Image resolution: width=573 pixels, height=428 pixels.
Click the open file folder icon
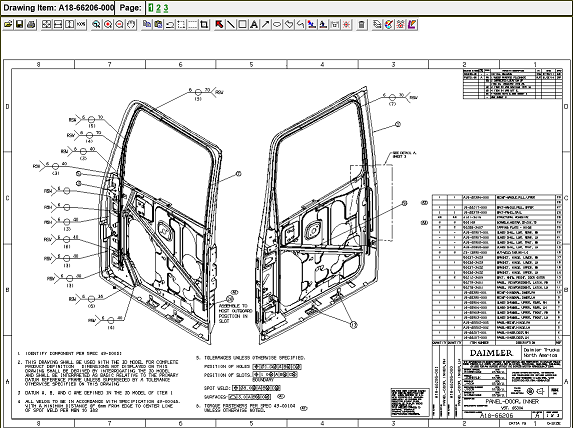pos(8,24)
